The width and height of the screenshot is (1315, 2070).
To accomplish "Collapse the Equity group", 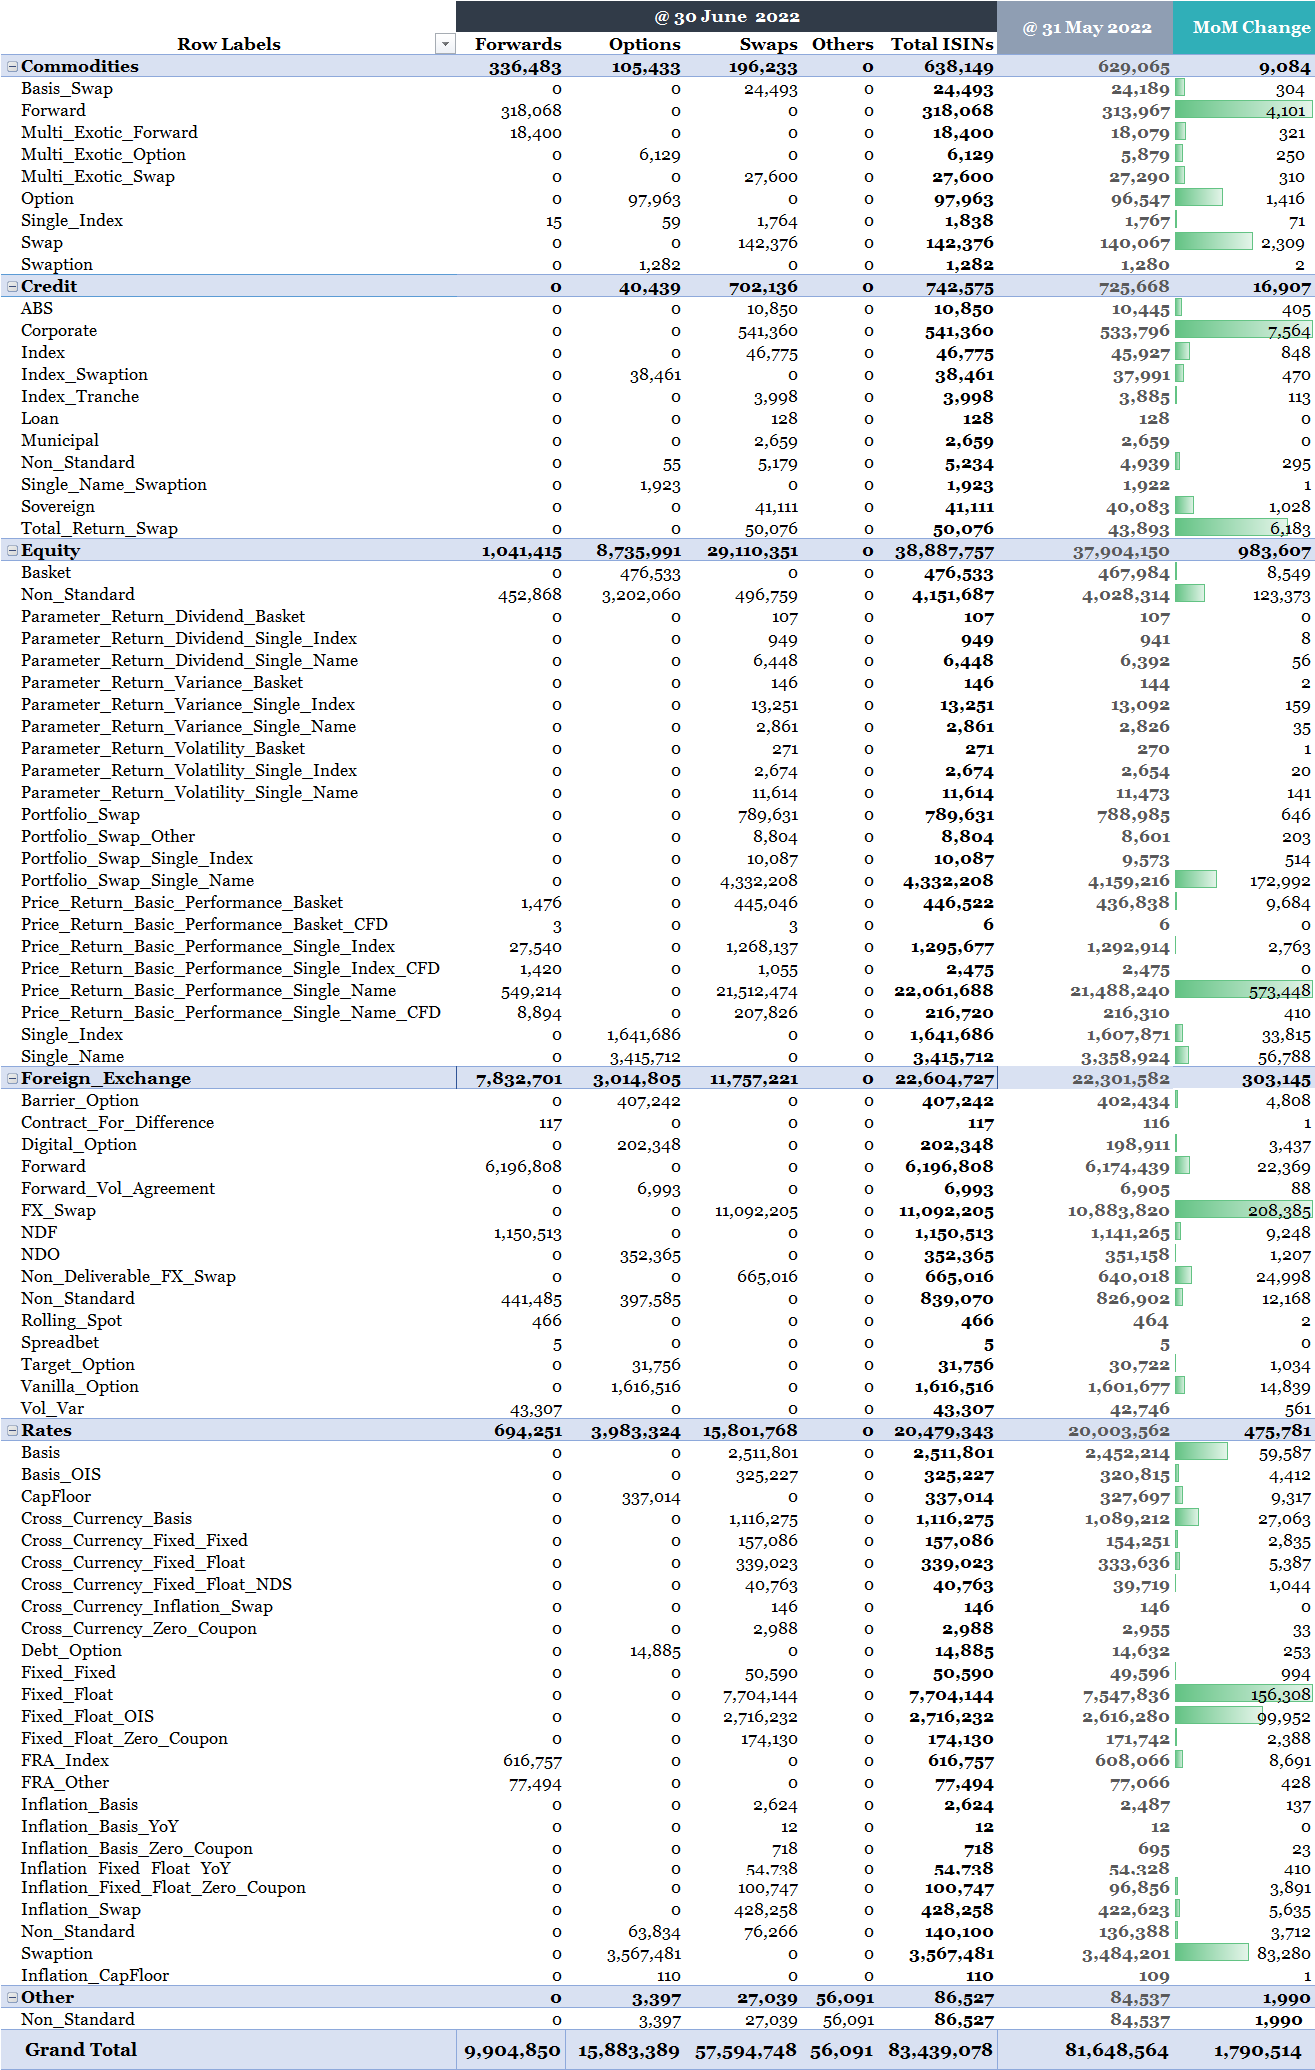I will 12,551.
